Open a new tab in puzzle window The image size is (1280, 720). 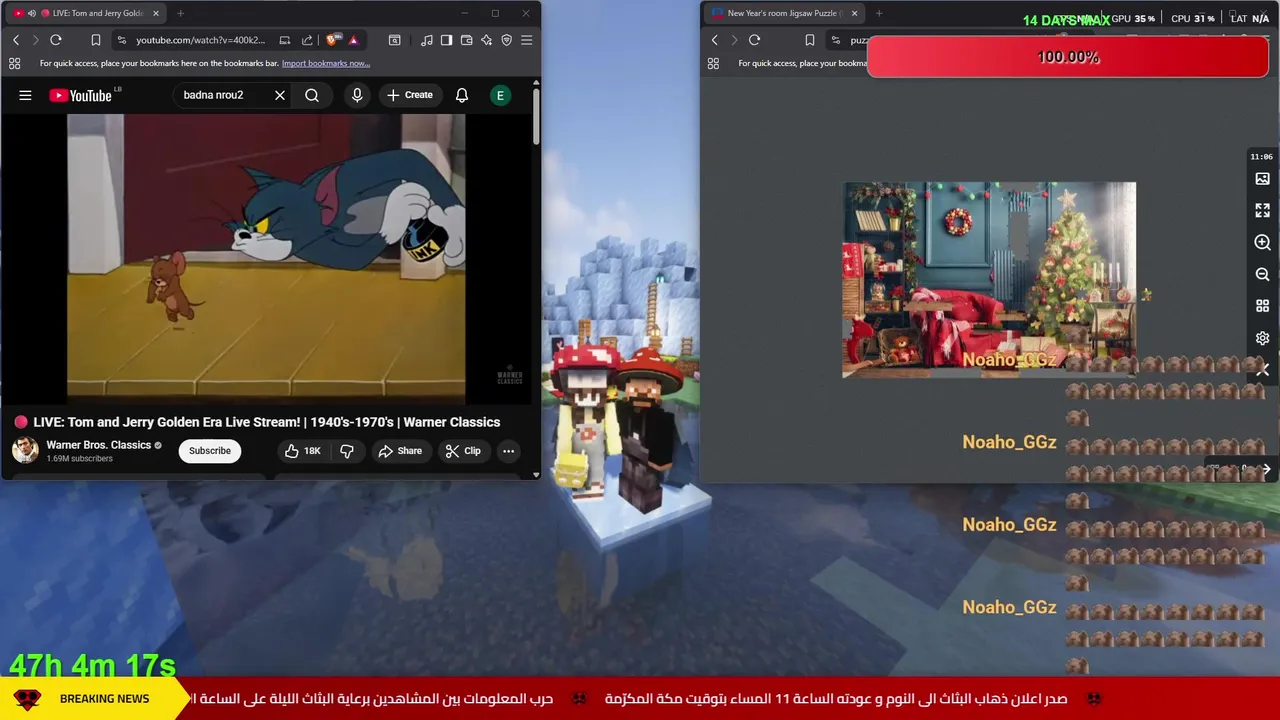click(x=879, y=13)
